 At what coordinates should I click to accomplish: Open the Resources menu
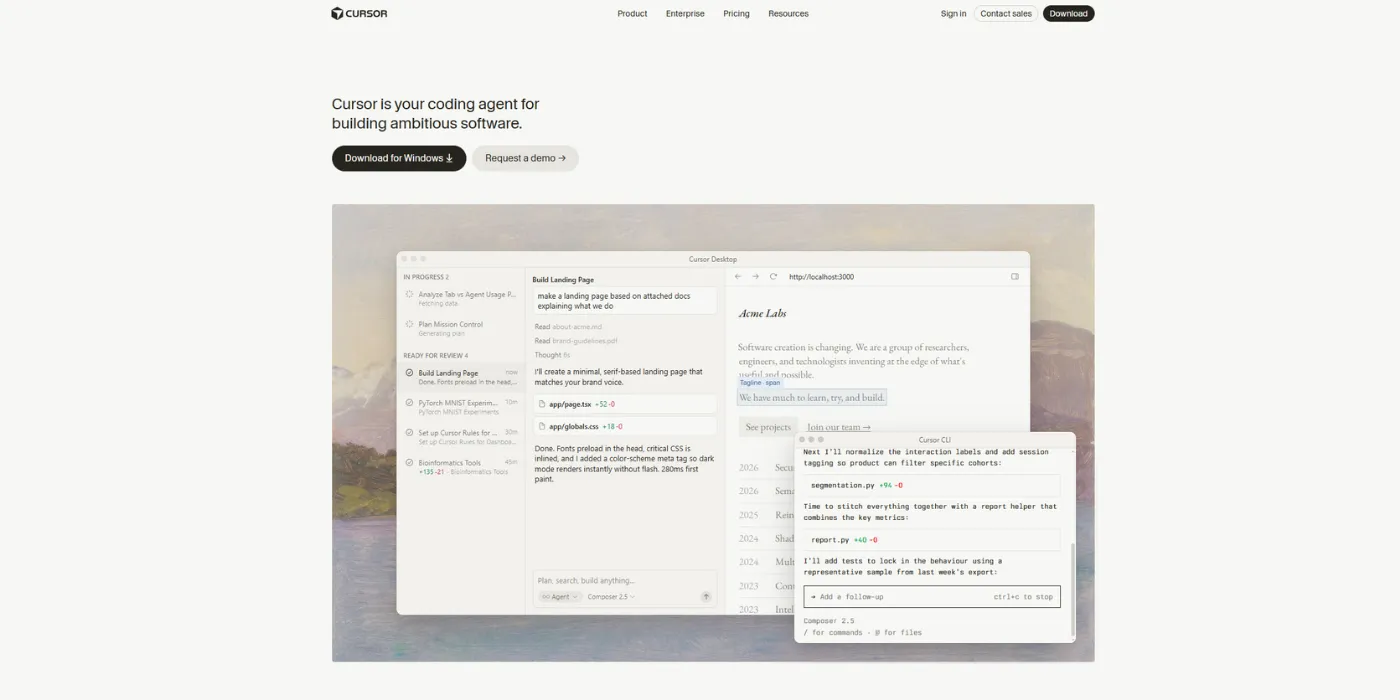click(788, 14)
